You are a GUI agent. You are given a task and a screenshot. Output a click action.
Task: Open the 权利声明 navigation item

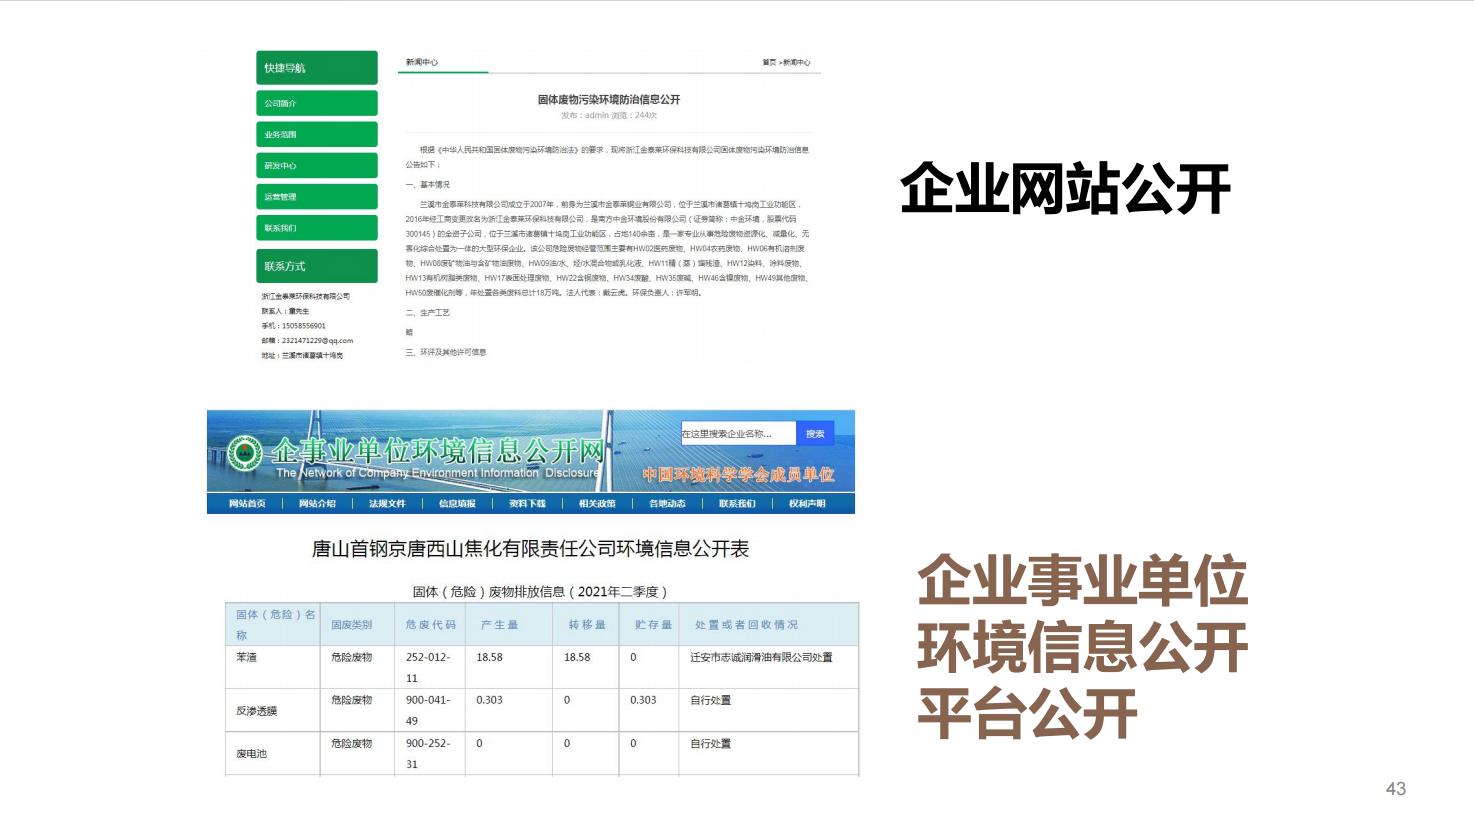point(807,504)
